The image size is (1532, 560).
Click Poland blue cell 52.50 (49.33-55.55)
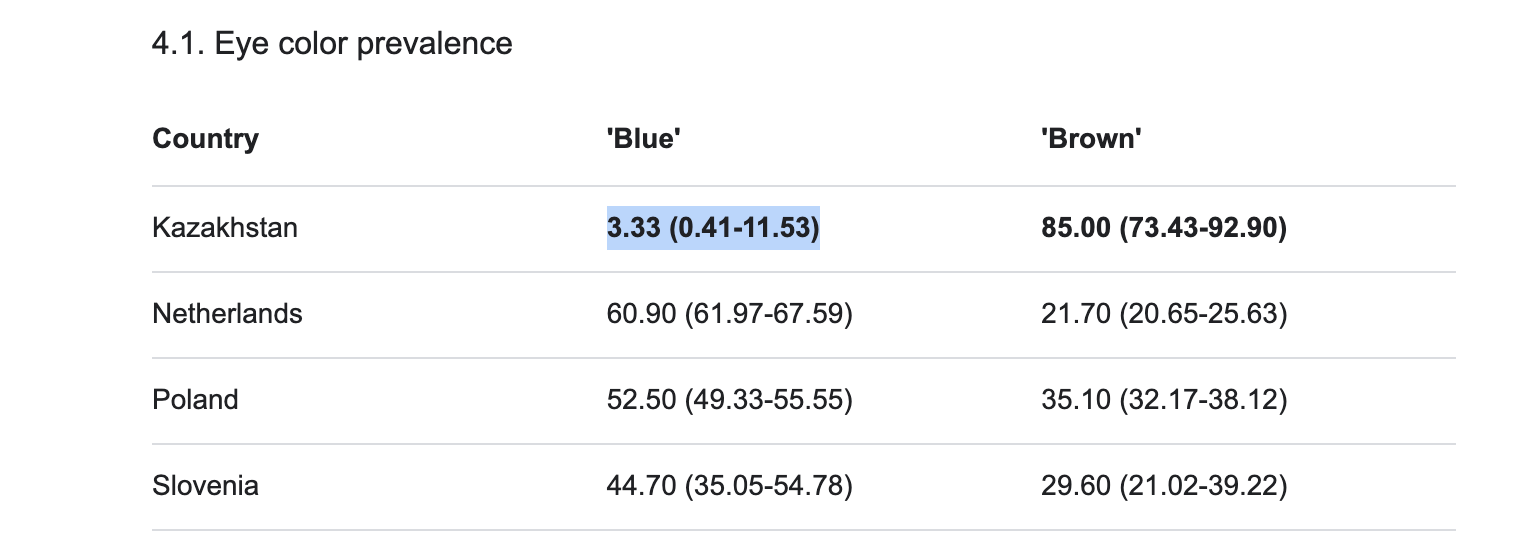(x=729, y=400)
